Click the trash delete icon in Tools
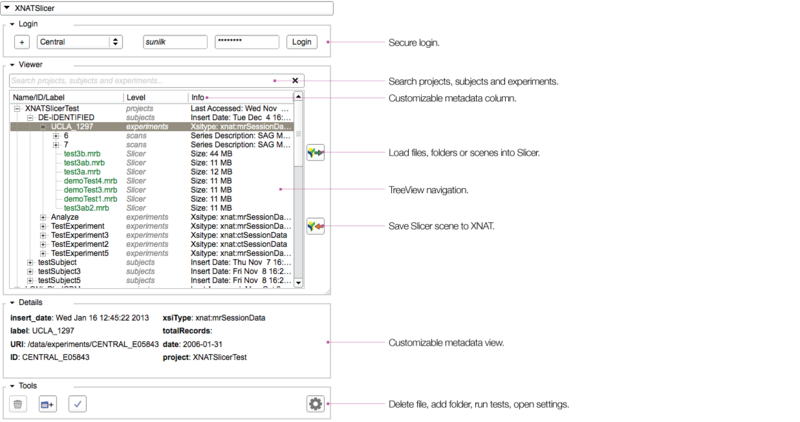Image resolution: width=800 pixels, height=422 pixels. tap(18, 403)
